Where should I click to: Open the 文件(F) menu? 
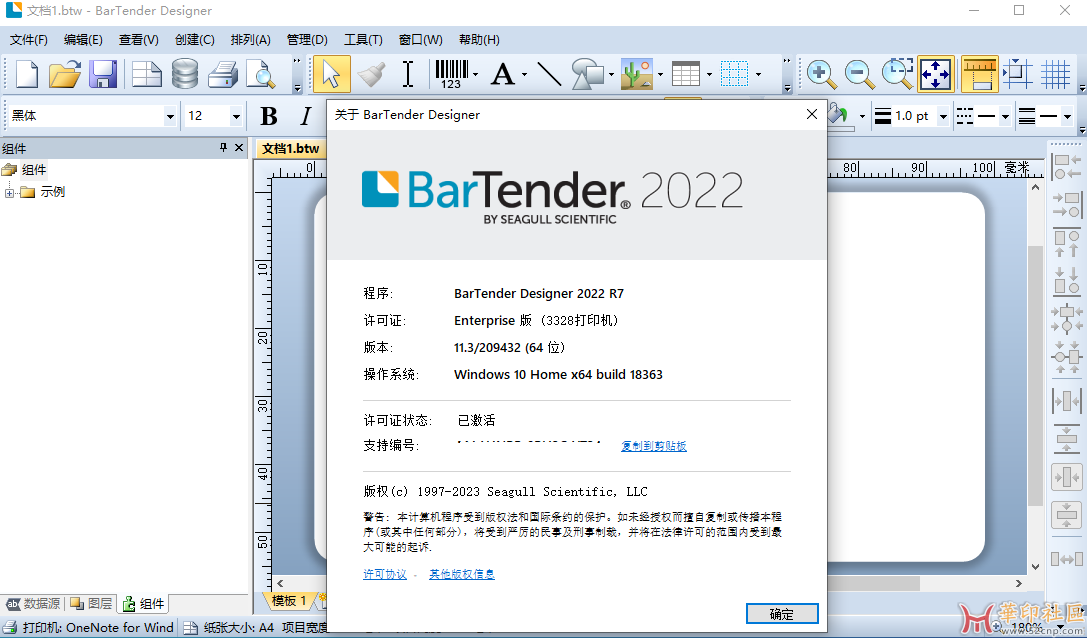28,40
